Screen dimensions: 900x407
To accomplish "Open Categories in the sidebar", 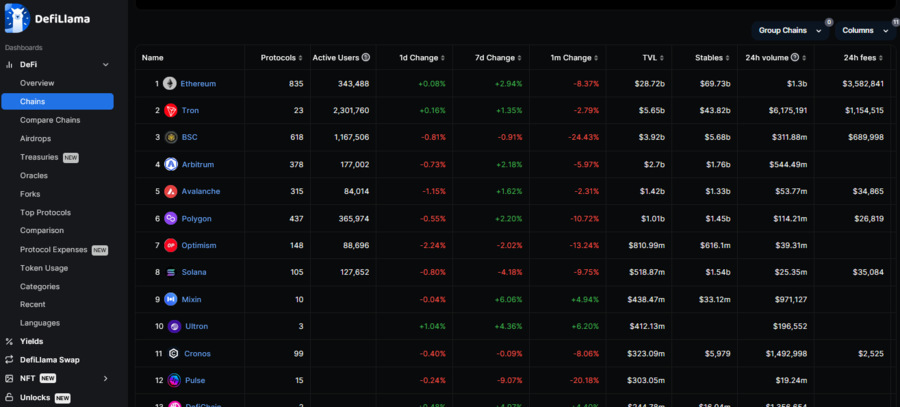I will click(40, 286).
